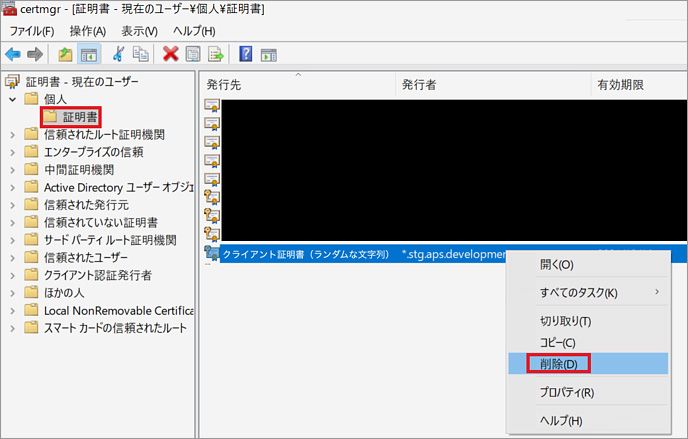Expand the クライアント認証発行者 node
The width and height of the screenshot is (688, 439).
[13, 275]
